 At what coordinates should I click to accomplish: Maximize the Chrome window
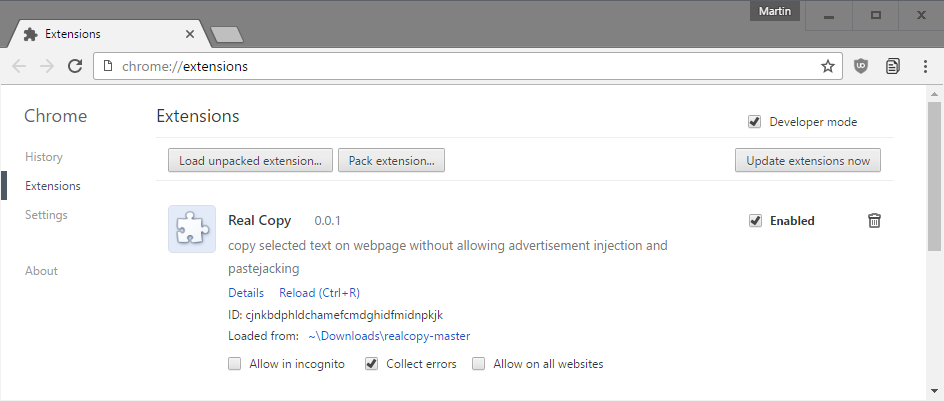(x=876, y=16)
